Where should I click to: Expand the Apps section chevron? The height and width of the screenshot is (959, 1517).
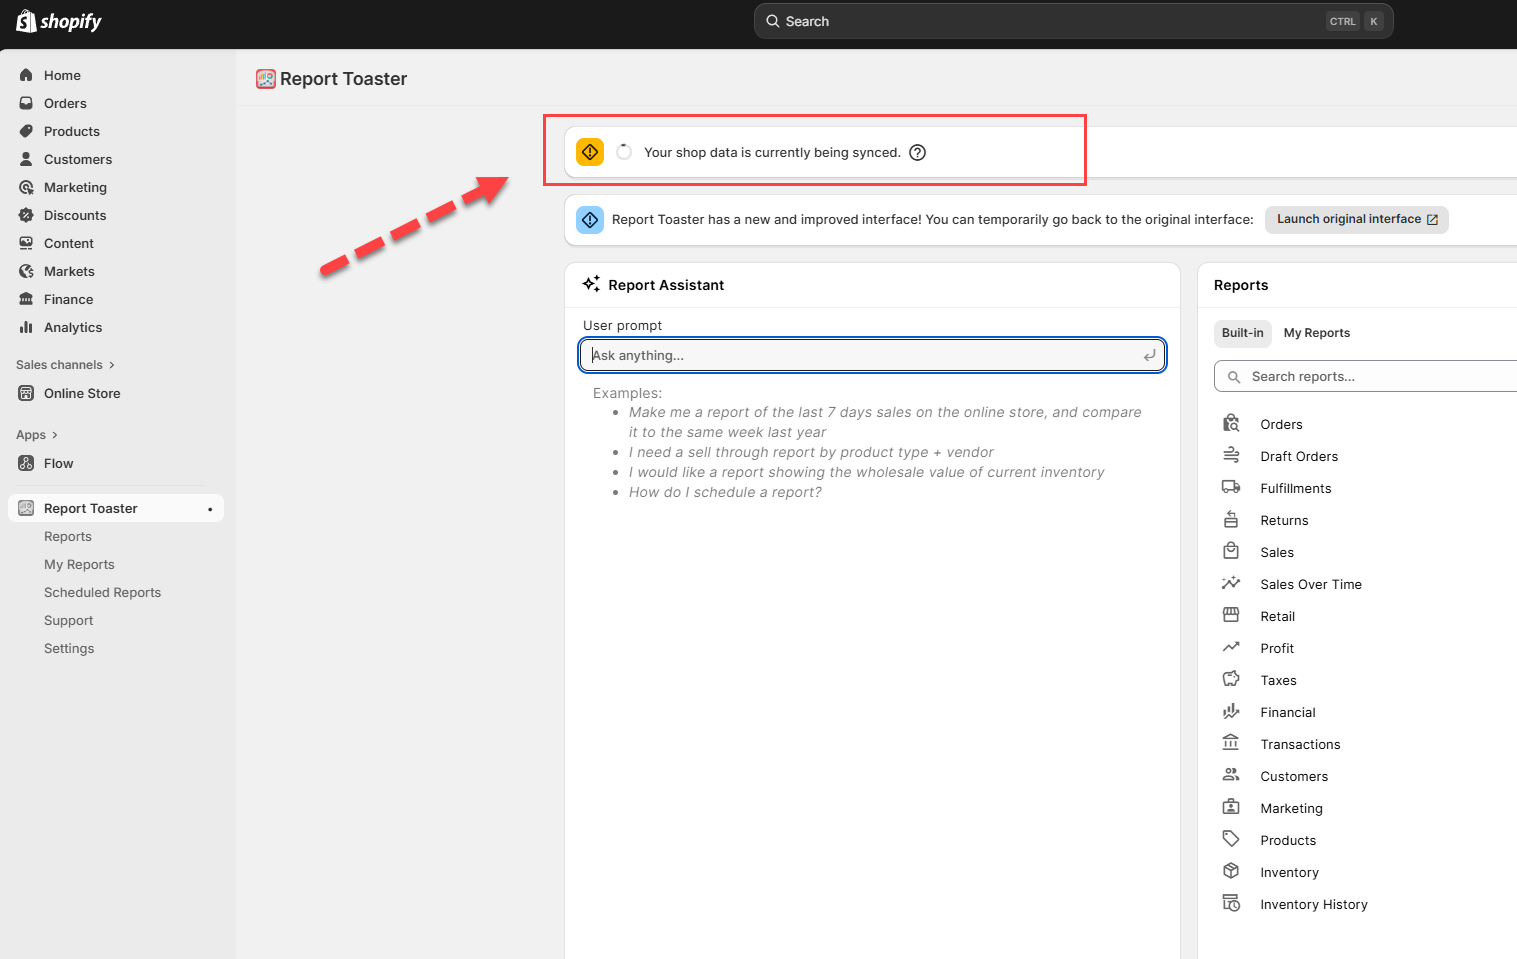point(55,435)
